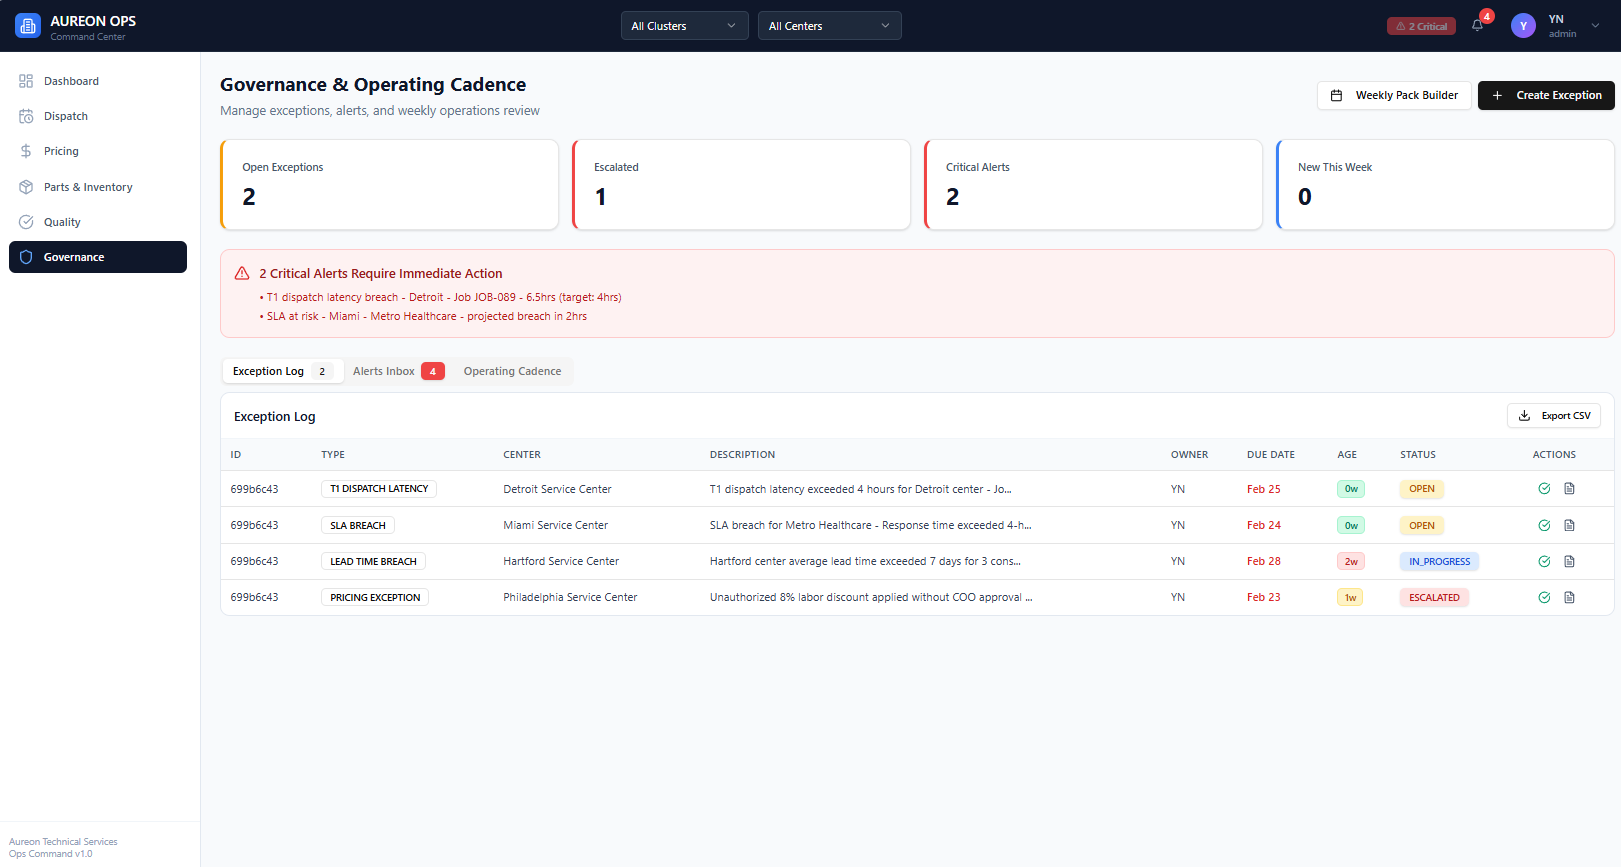Screen dimensions: 1621x867
Task: Resolve the T1 Dispatch Latency exception
Action: (x=1544, y=489)
